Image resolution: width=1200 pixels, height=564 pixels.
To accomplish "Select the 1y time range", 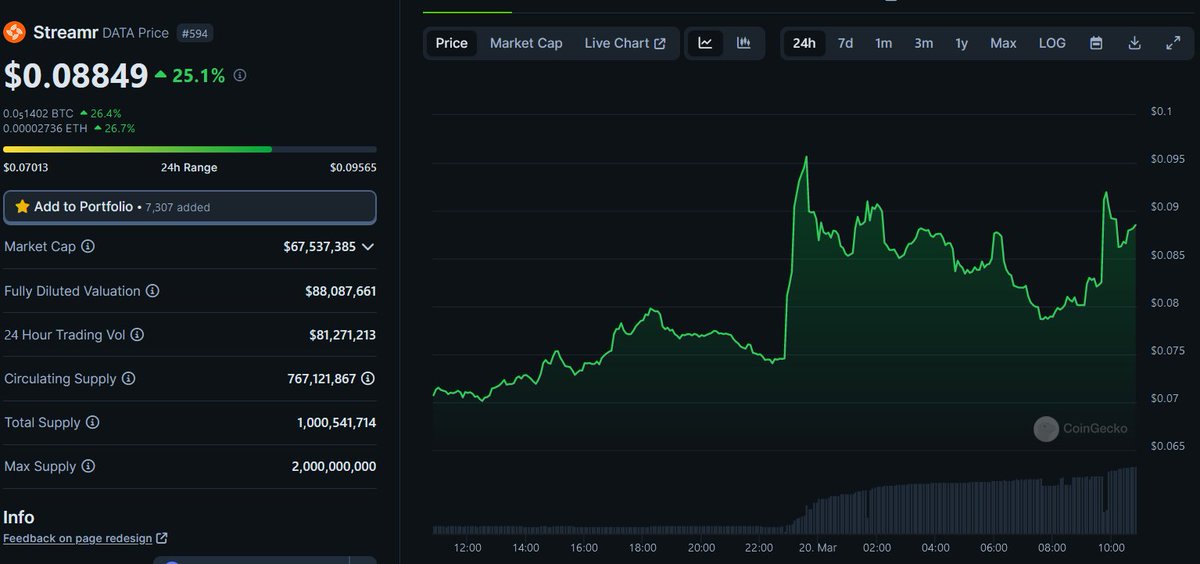I will pyautogui.click(x=961, y=43).
